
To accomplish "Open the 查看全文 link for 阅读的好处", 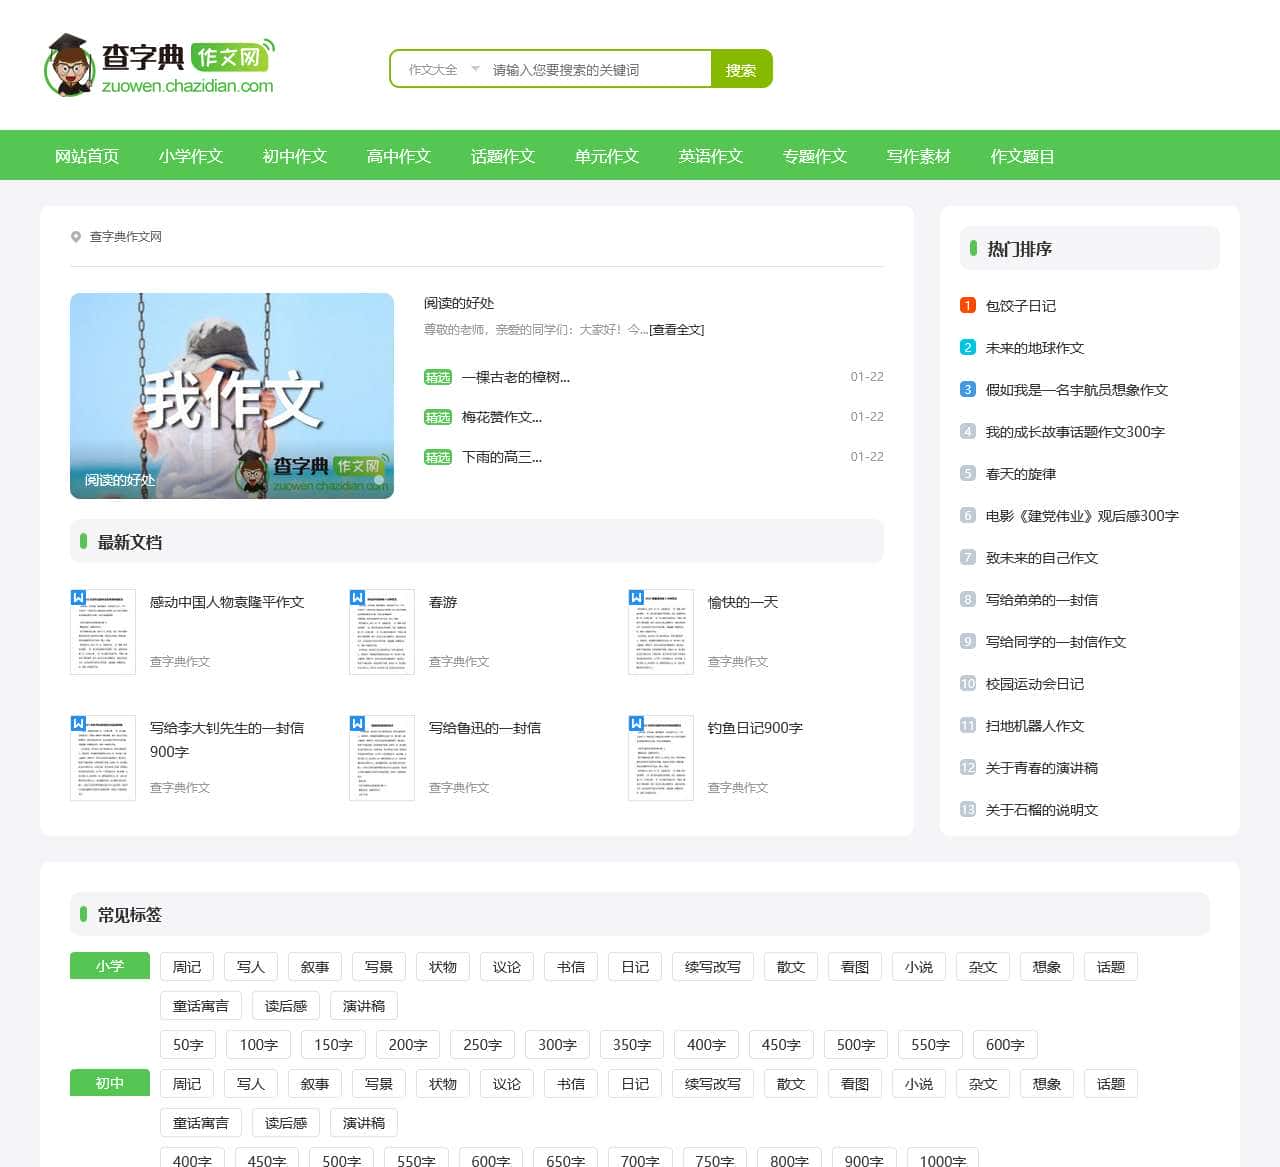I will (x=676, y=329).
